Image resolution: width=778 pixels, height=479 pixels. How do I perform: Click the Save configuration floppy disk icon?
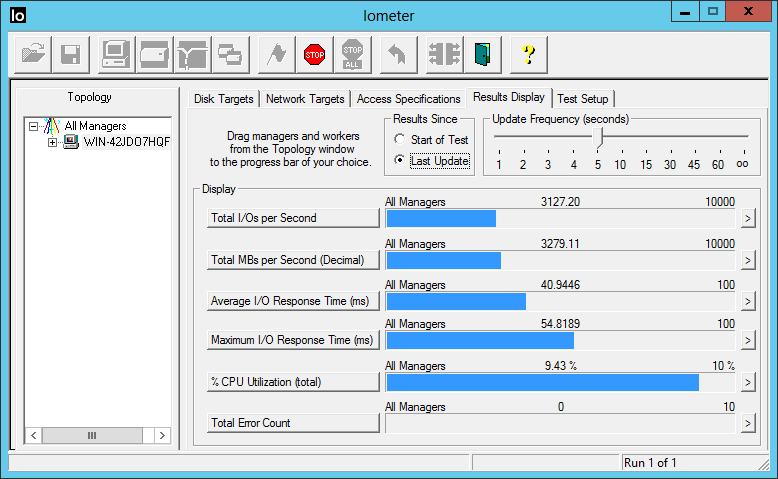tap(70, 55)
